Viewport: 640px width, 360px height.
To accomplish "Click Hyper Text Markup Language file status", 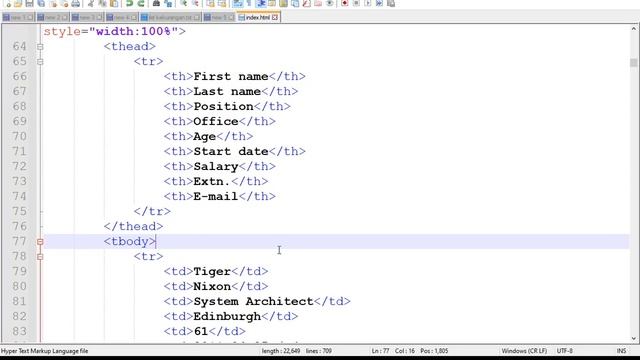I will tap(44, 351).
